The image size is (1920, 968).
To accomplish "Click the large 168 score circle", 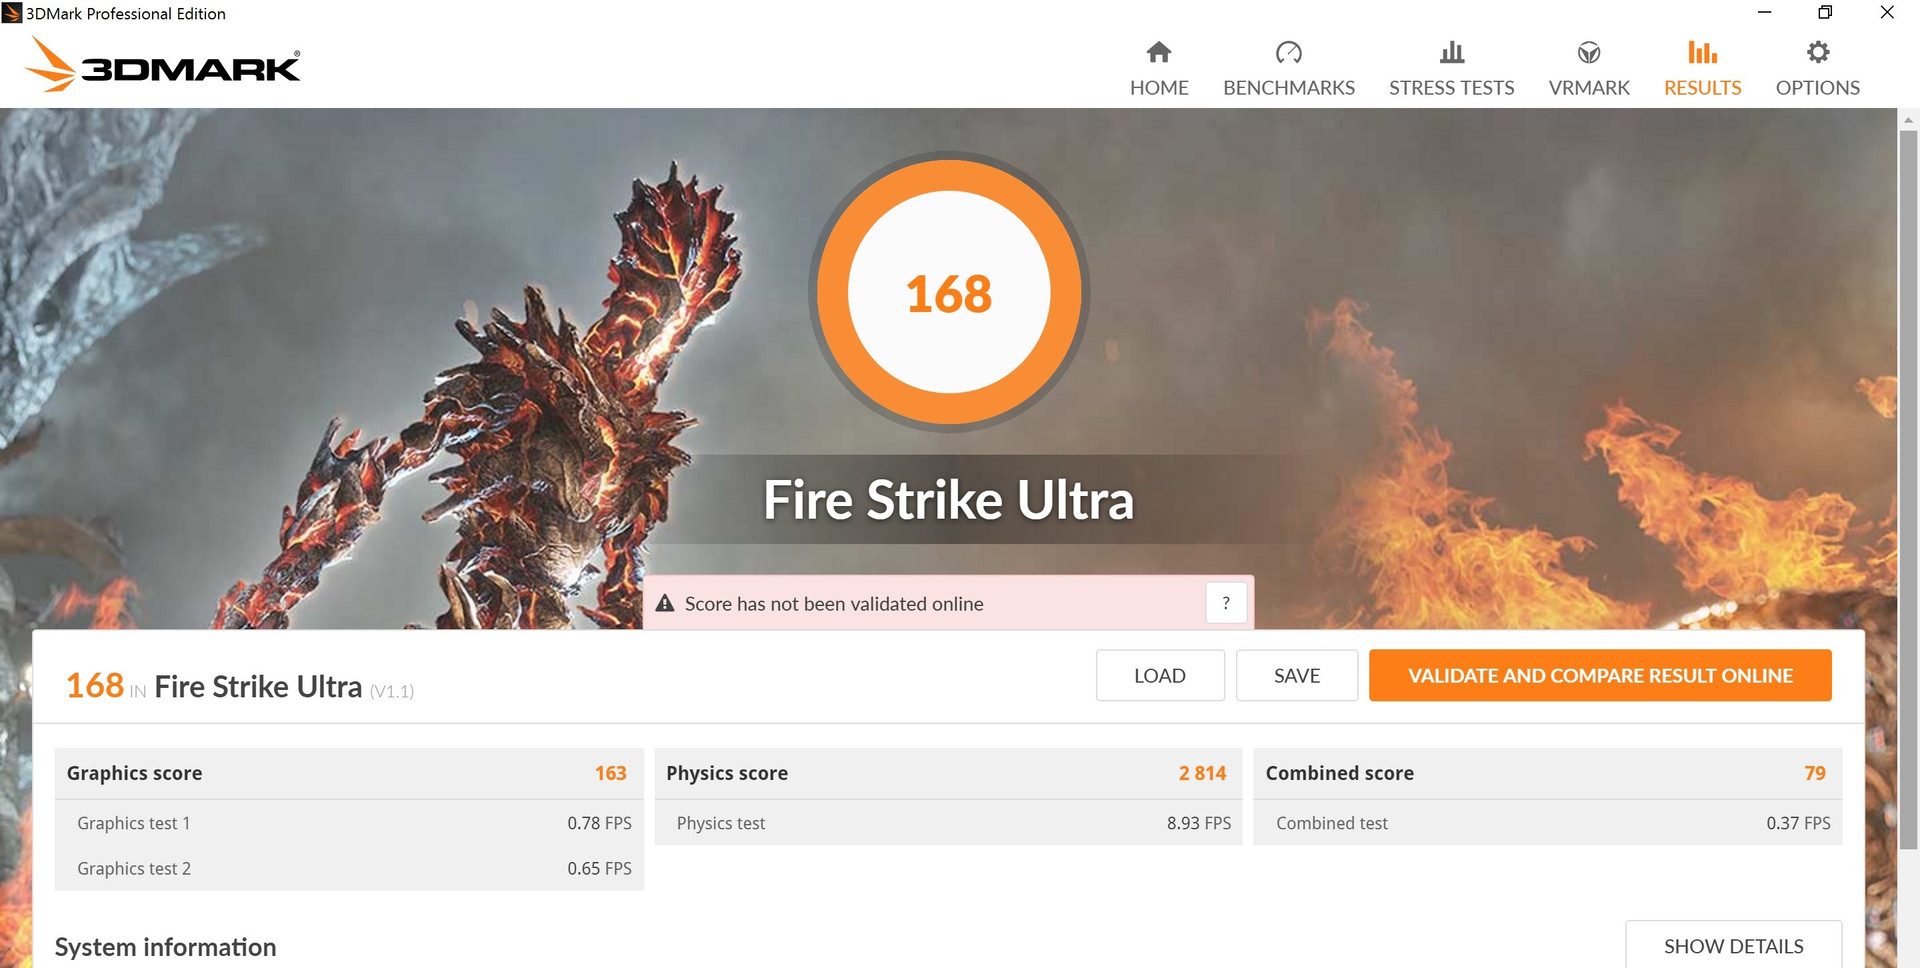I will (949, 292).
